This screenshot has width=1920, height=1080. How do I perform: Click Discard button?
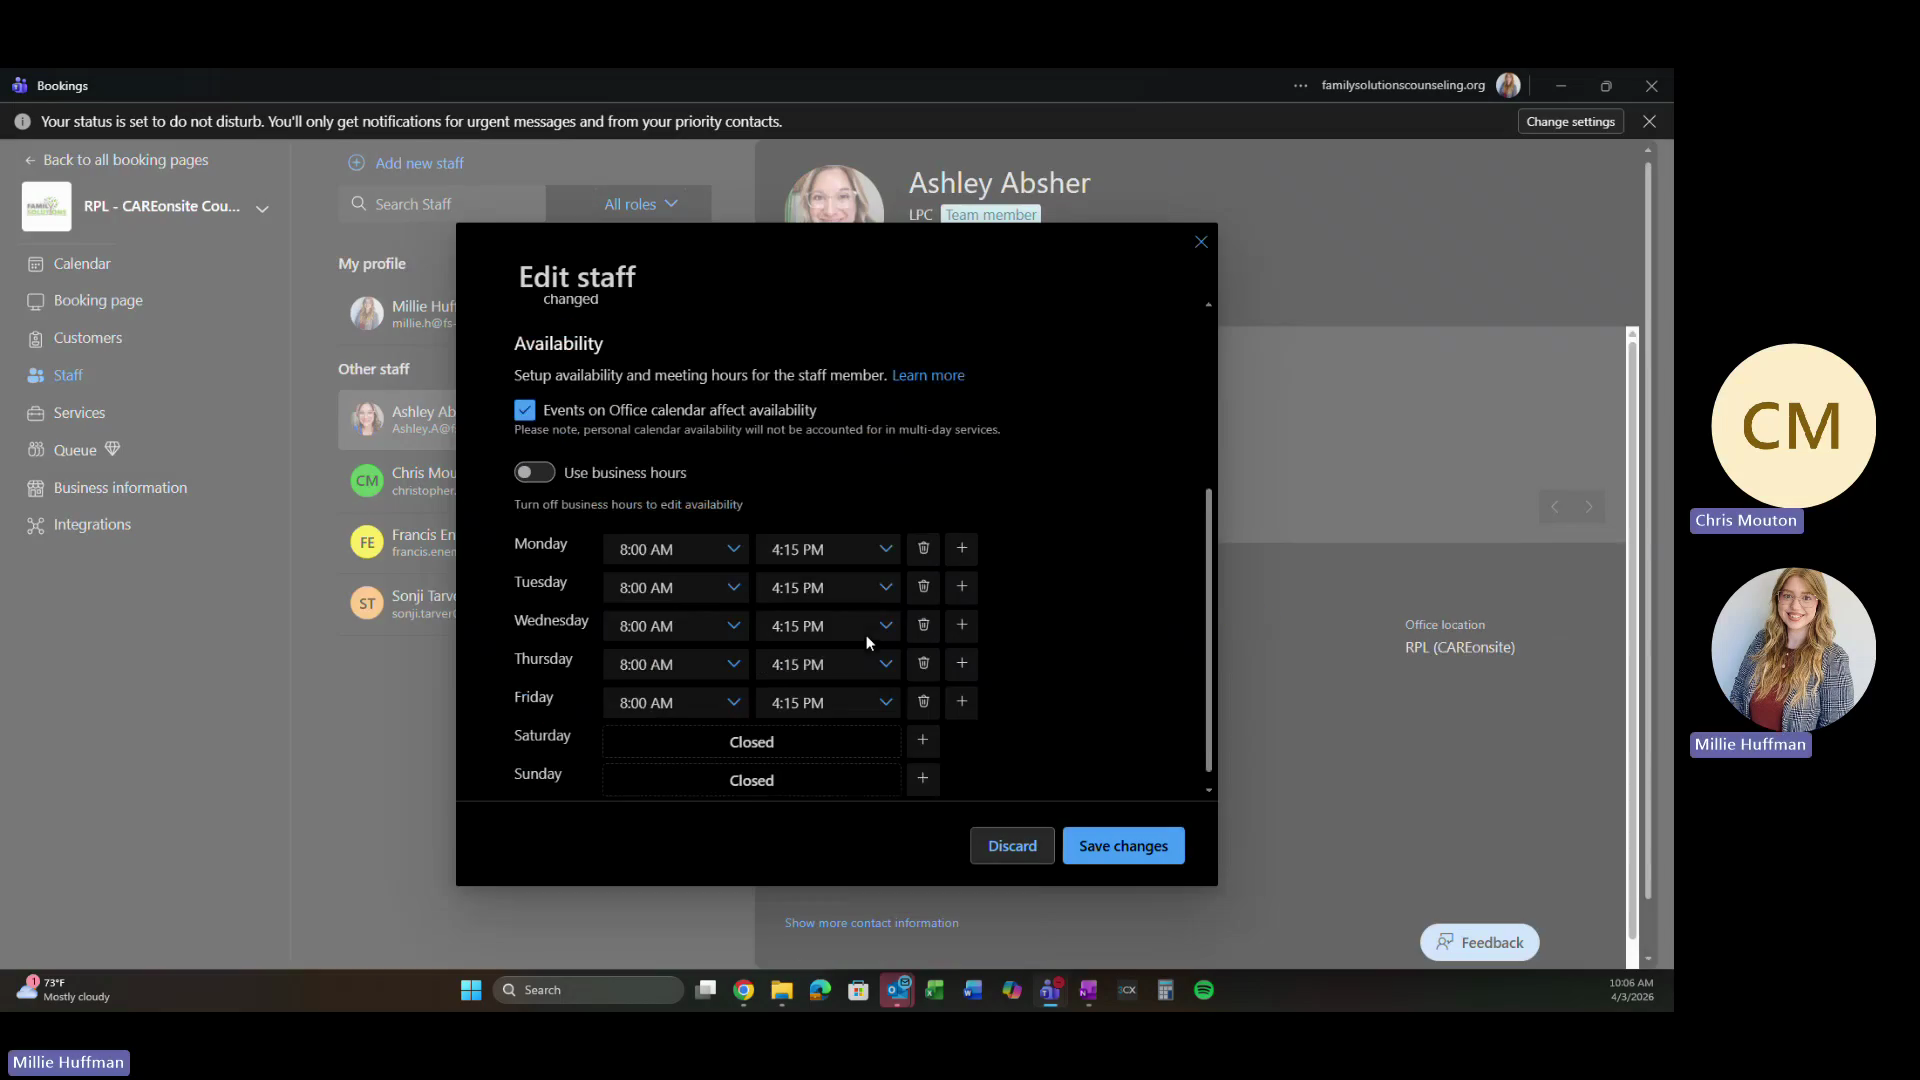click(x=1012, y=846)
